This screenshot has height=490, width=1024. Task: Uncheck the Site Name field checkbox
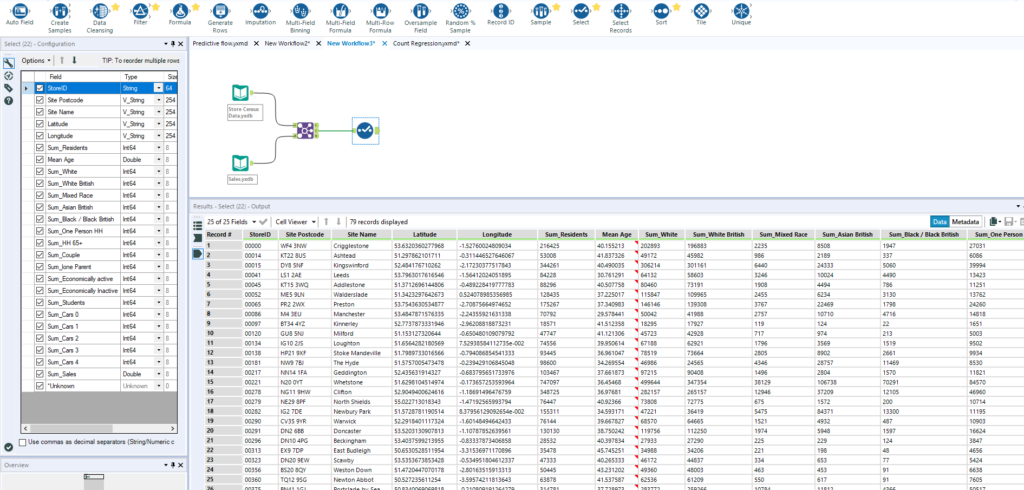(40, 112)
